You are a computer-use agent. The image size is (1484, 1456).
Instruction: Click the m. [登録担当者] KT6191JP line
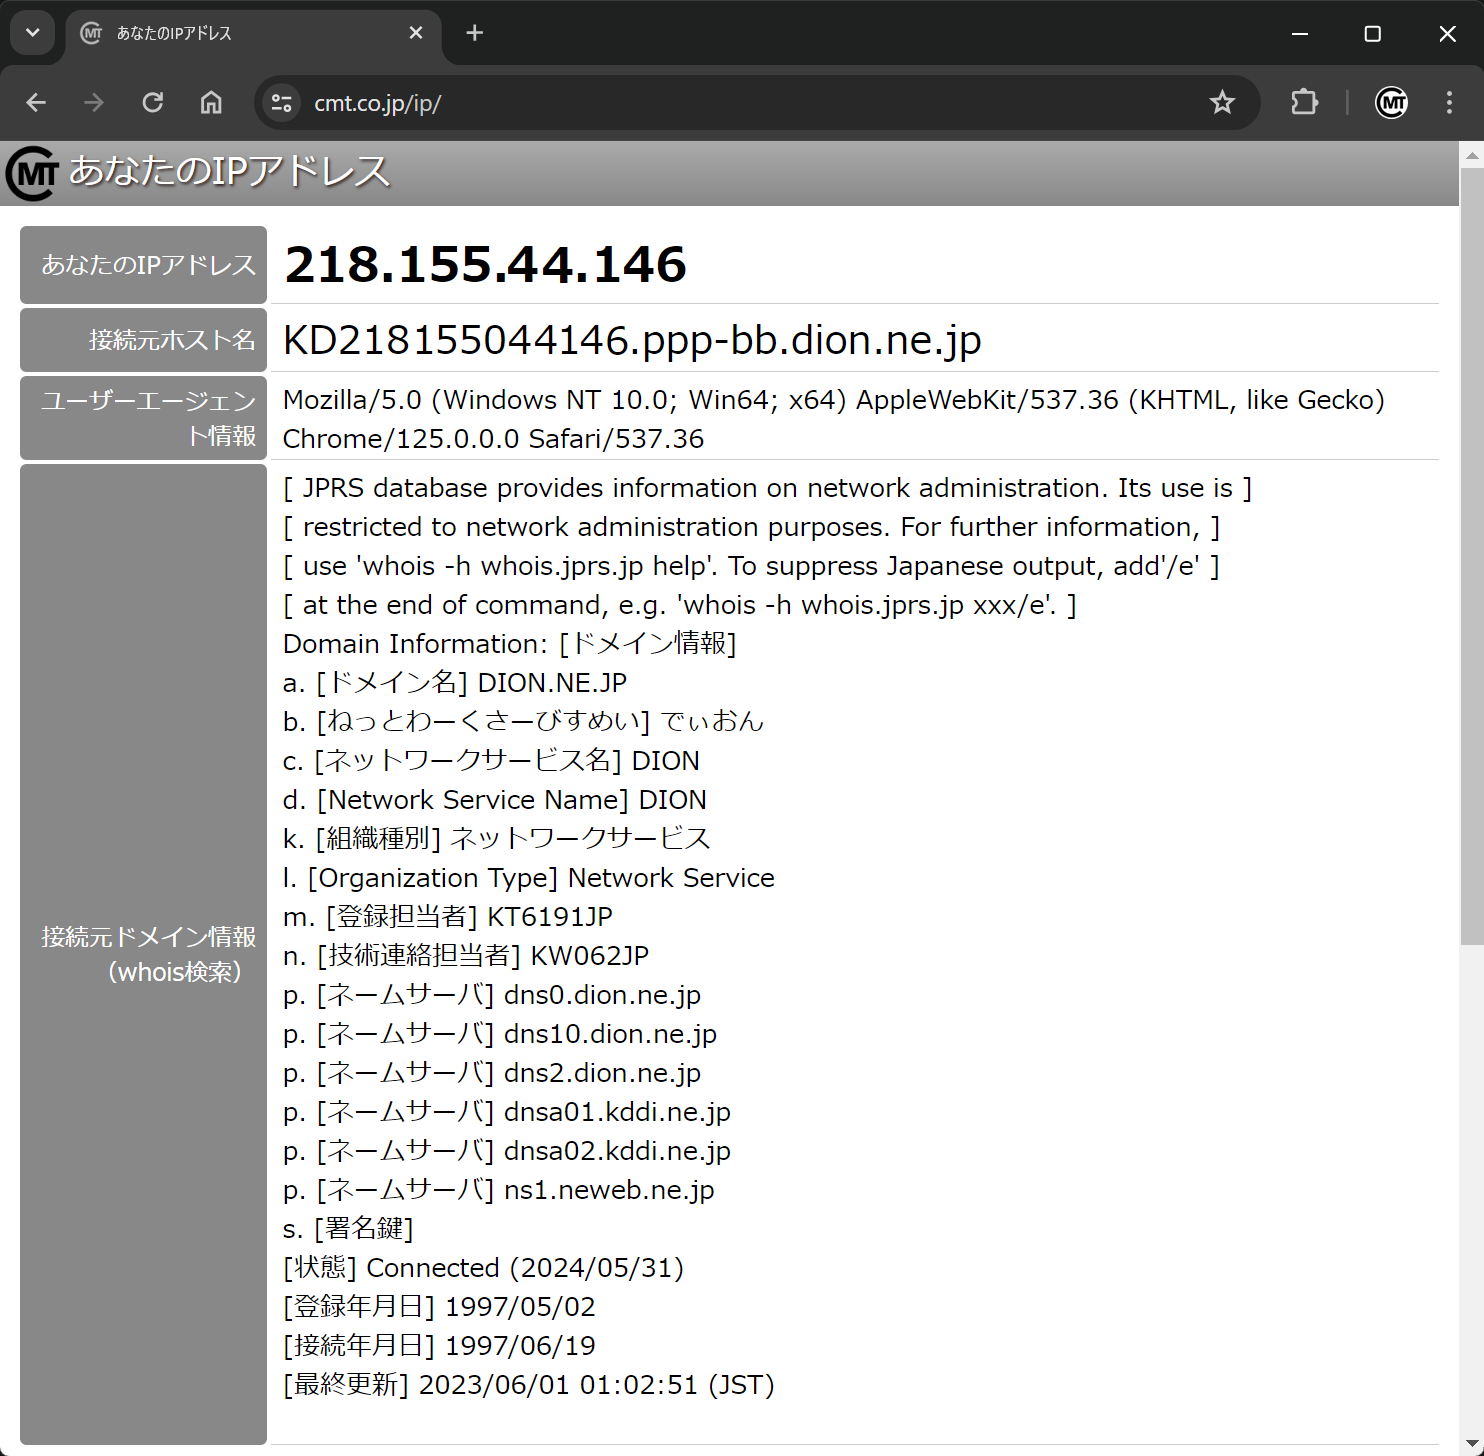[448, 917]
